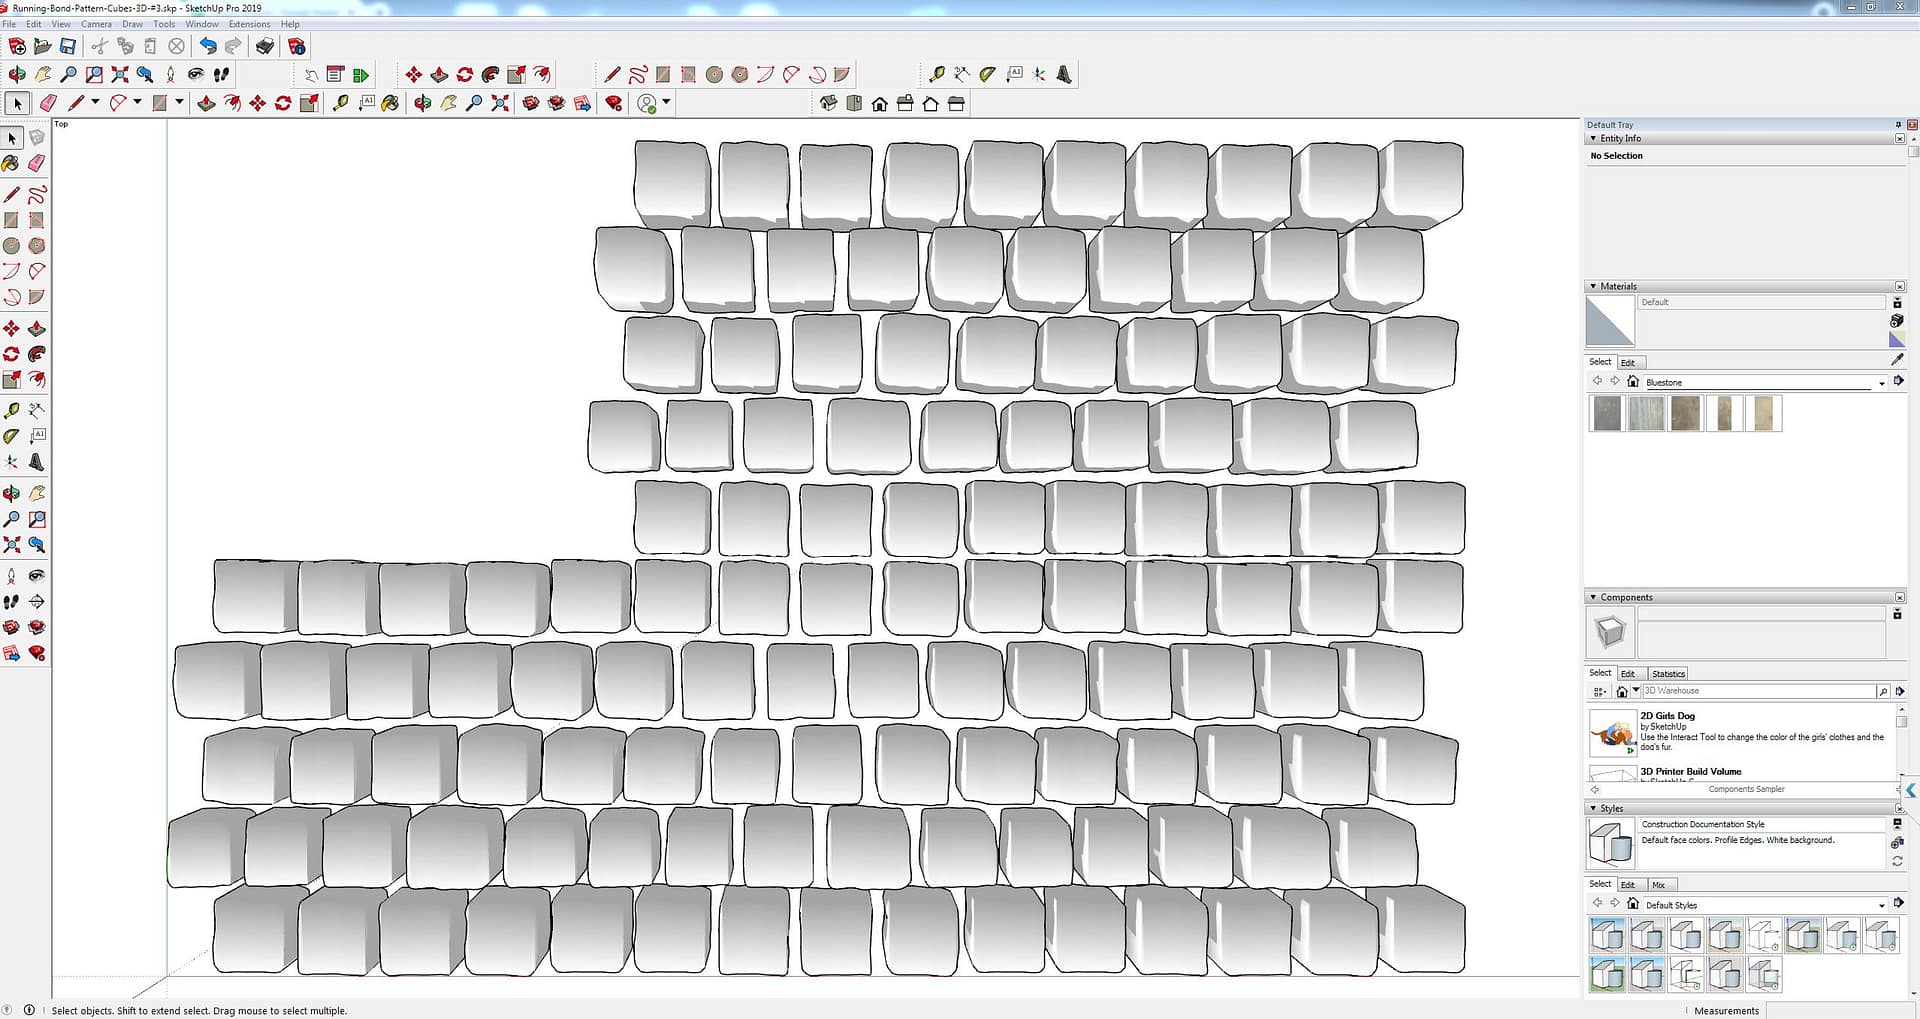This screenshot has height=1019, width=1920.
Task: Switch to Statistics tab in Components
Action: pos(1668,674)
